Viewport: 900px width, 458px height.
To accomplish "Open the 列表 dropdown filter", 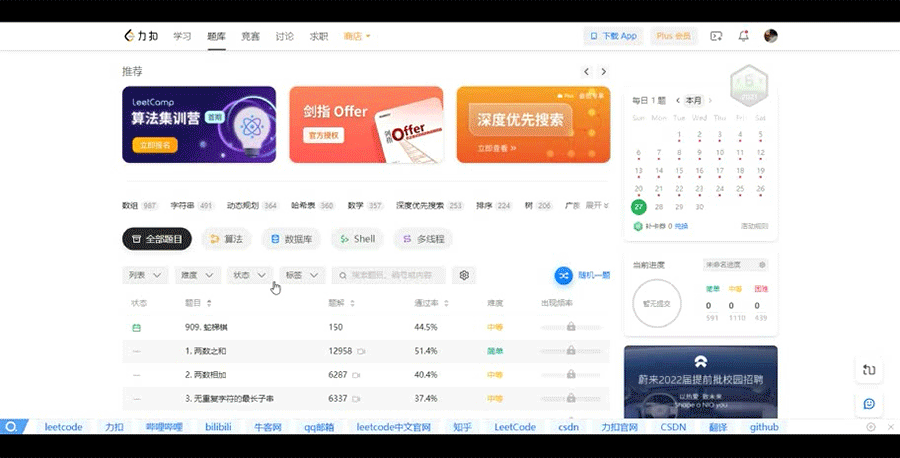I will [145, 275].
